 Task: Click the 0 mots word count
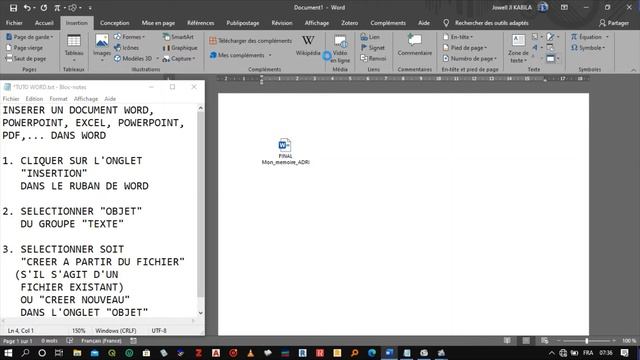[49, 340]
